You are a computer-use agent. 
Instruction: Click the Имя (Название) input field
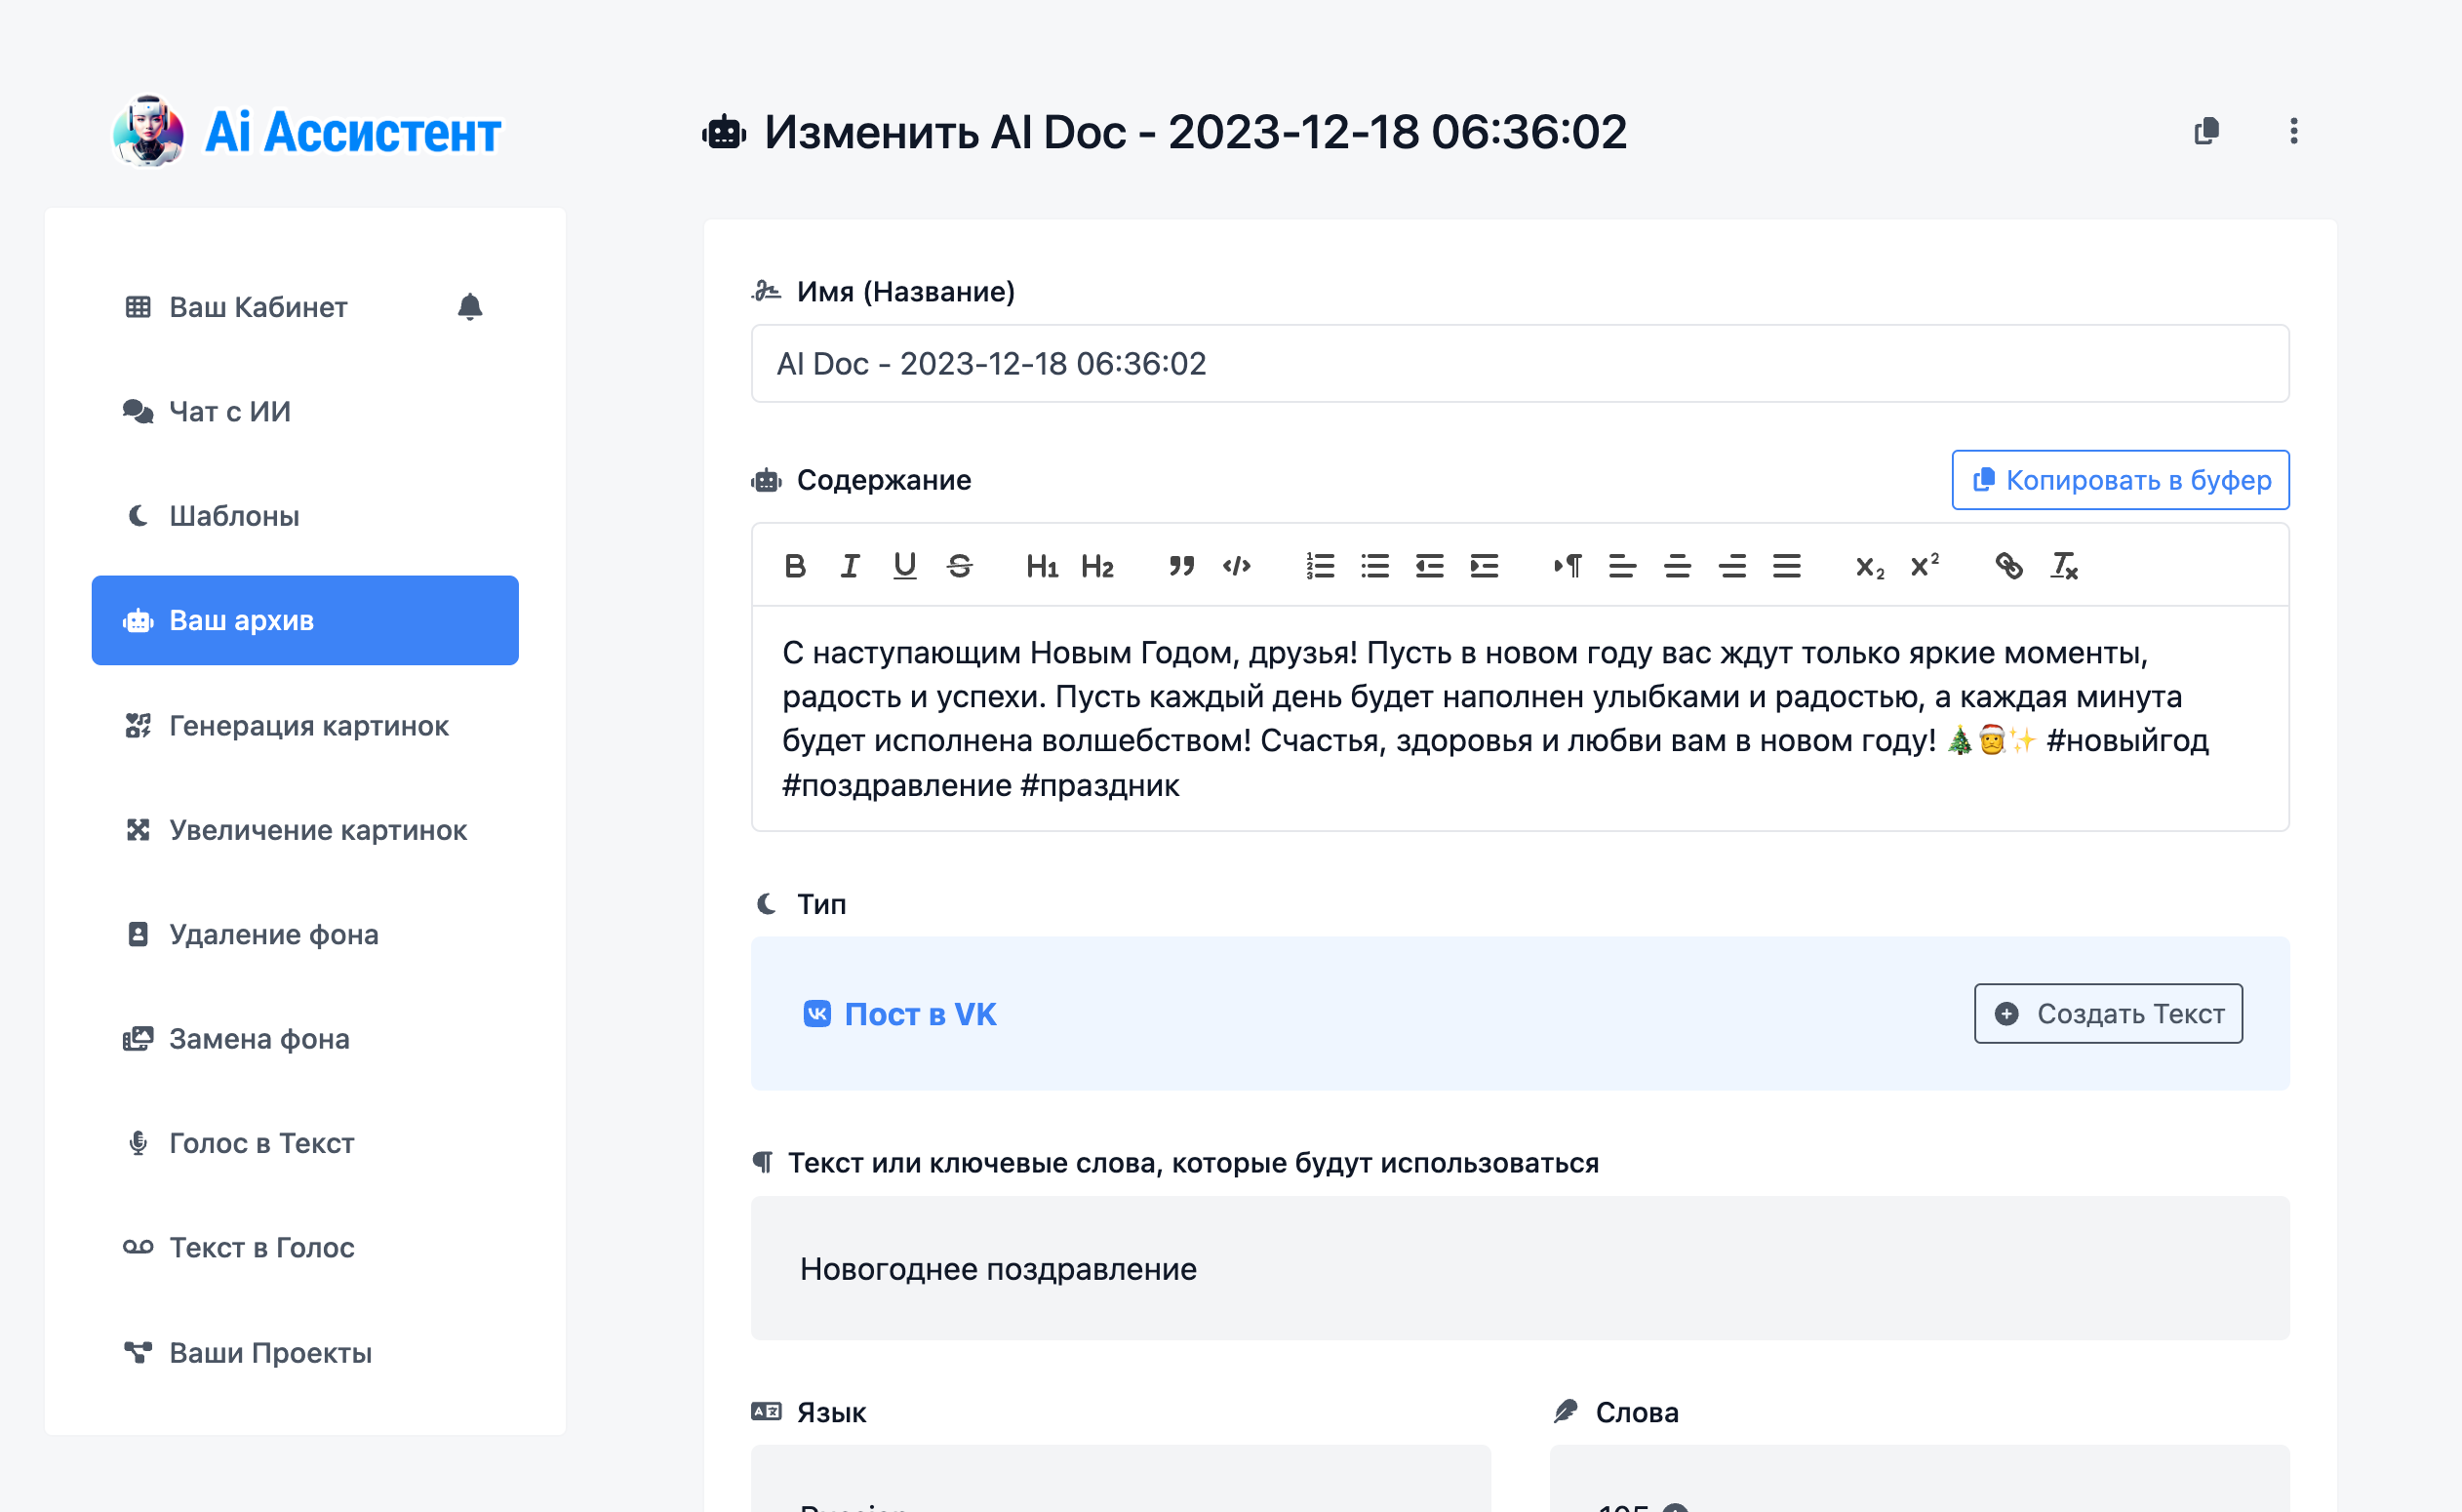click(1519, 363)
